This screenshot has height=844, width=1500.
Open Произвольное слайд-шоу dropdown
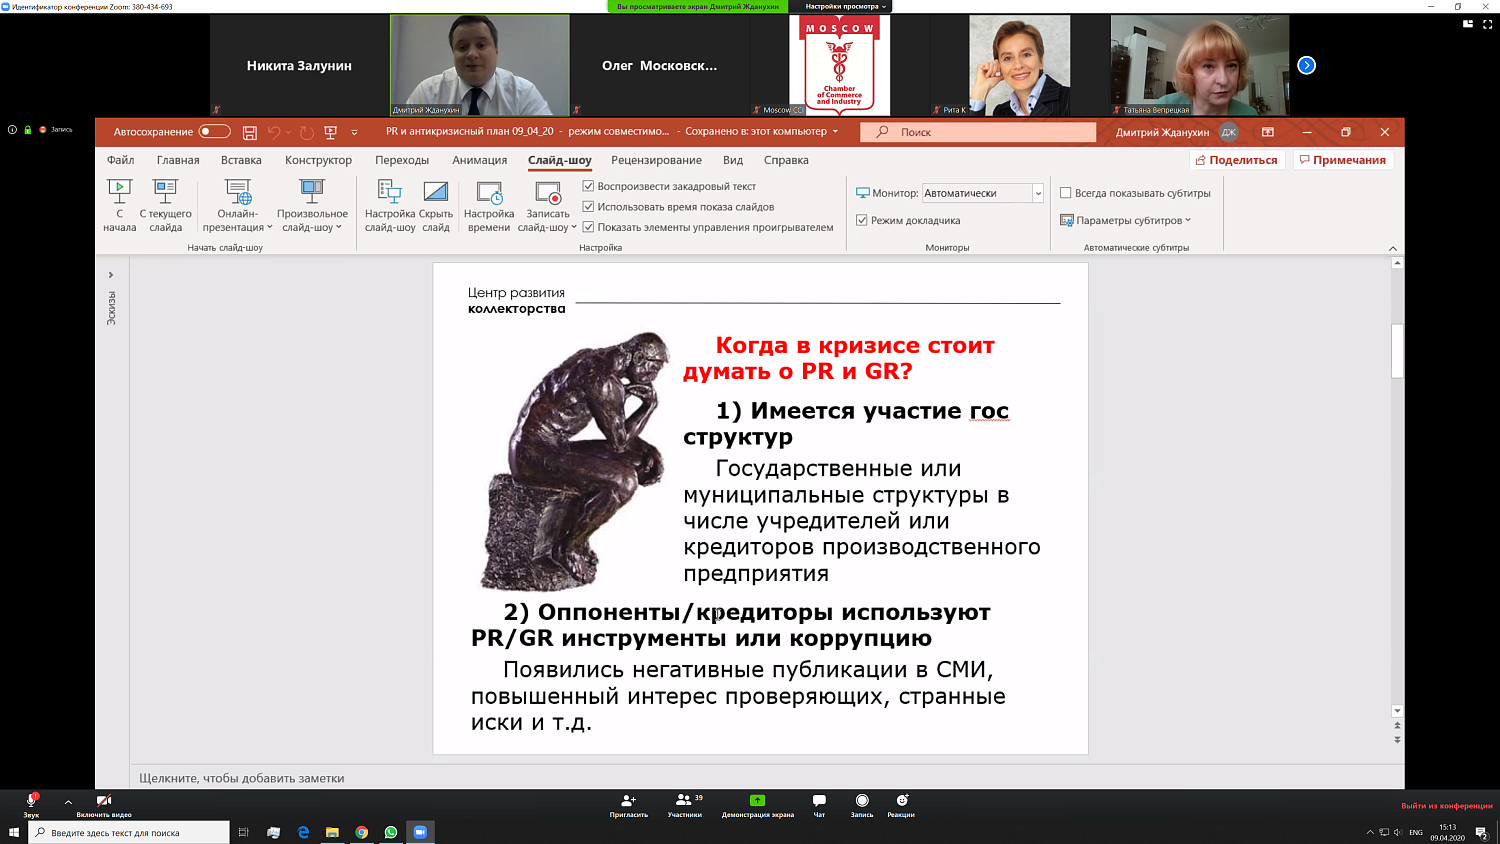point(312,205)
